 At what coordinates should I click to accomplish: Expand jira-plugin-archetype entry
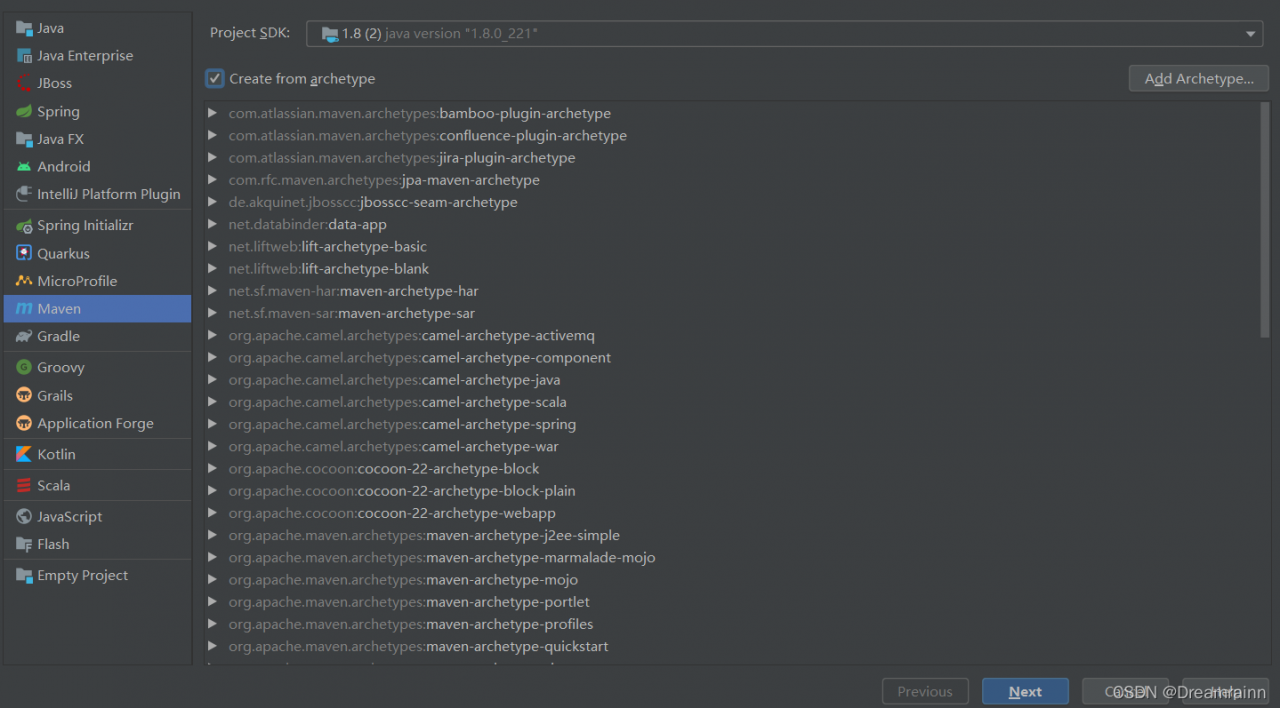click(x=212, y=157)
